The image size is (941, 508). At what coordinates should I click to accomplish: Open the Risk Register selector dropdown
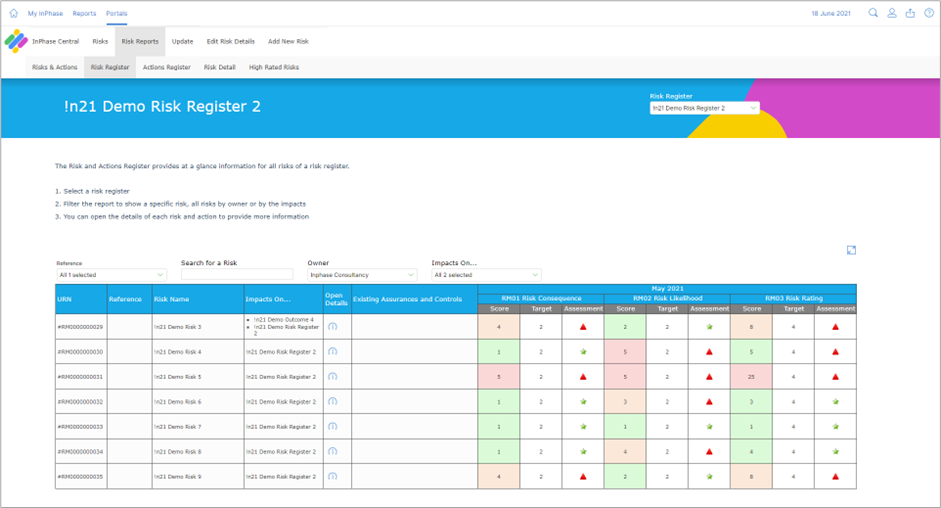tap(705, 108)
